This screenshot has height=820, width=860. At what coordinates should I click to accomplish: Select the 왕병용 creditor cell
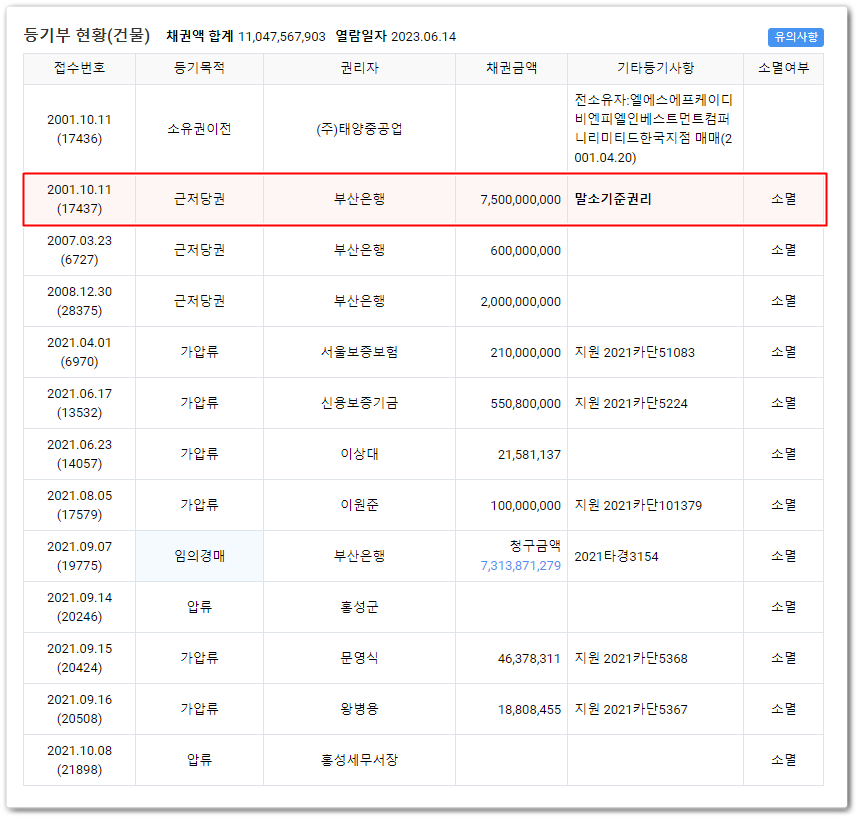(359, 709)
